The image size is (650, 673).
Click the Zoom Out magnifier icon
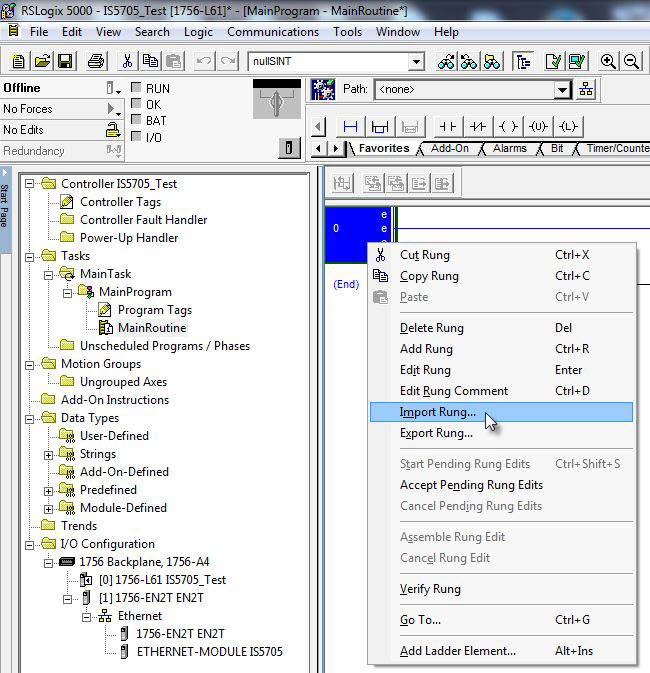pyautogui.click(x=632, y=62)
